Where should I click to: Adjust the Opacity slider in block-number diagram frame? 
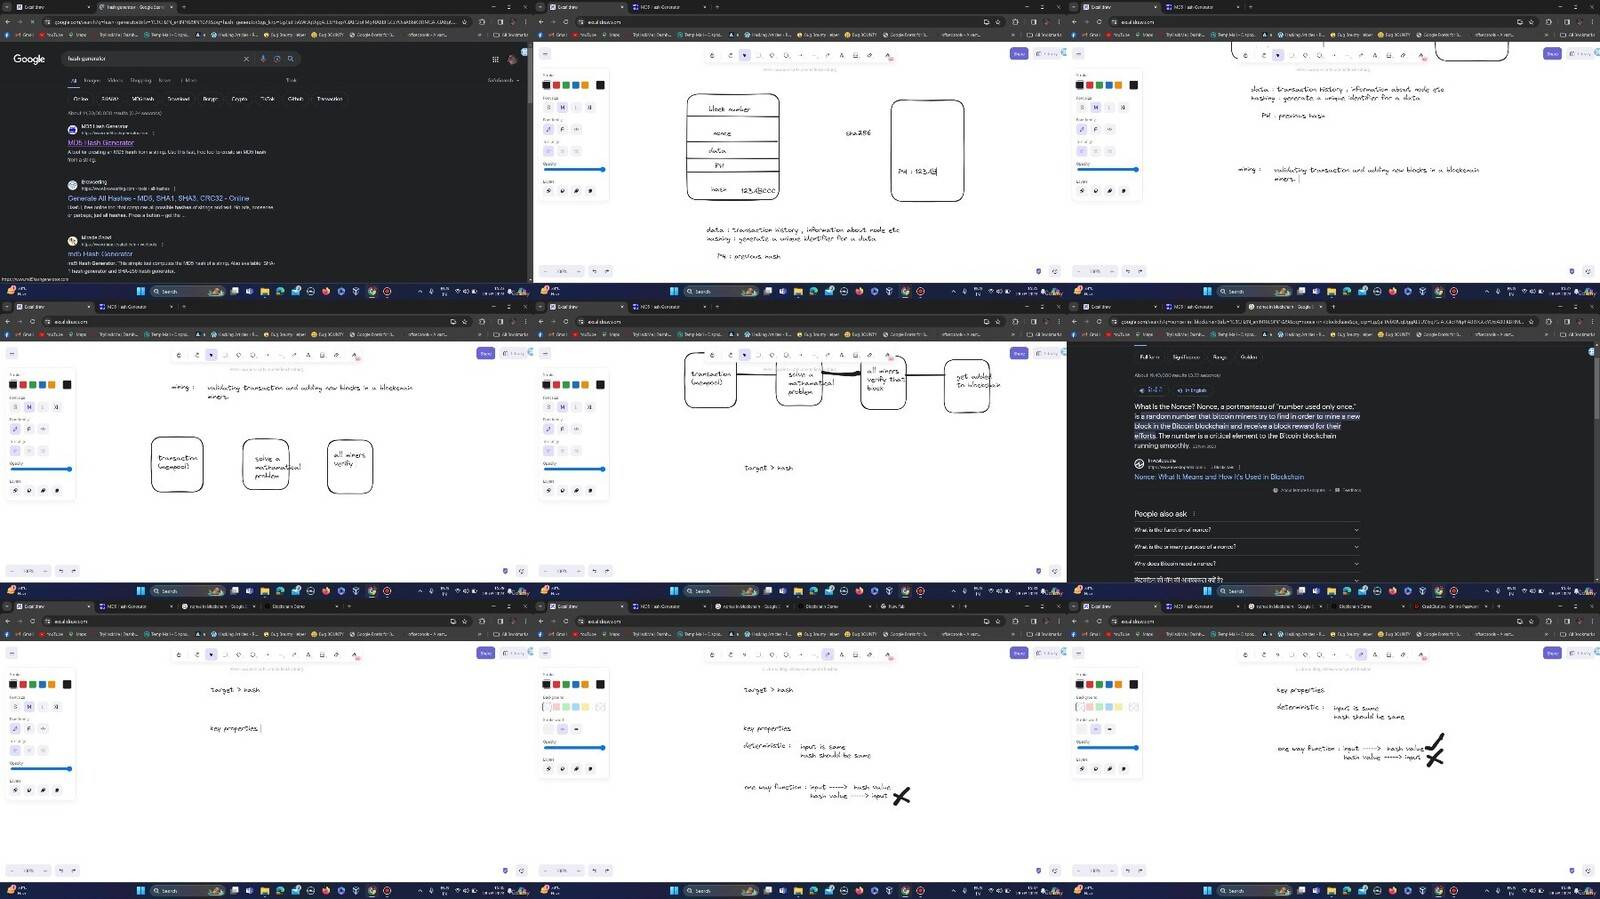coord(574,169)
